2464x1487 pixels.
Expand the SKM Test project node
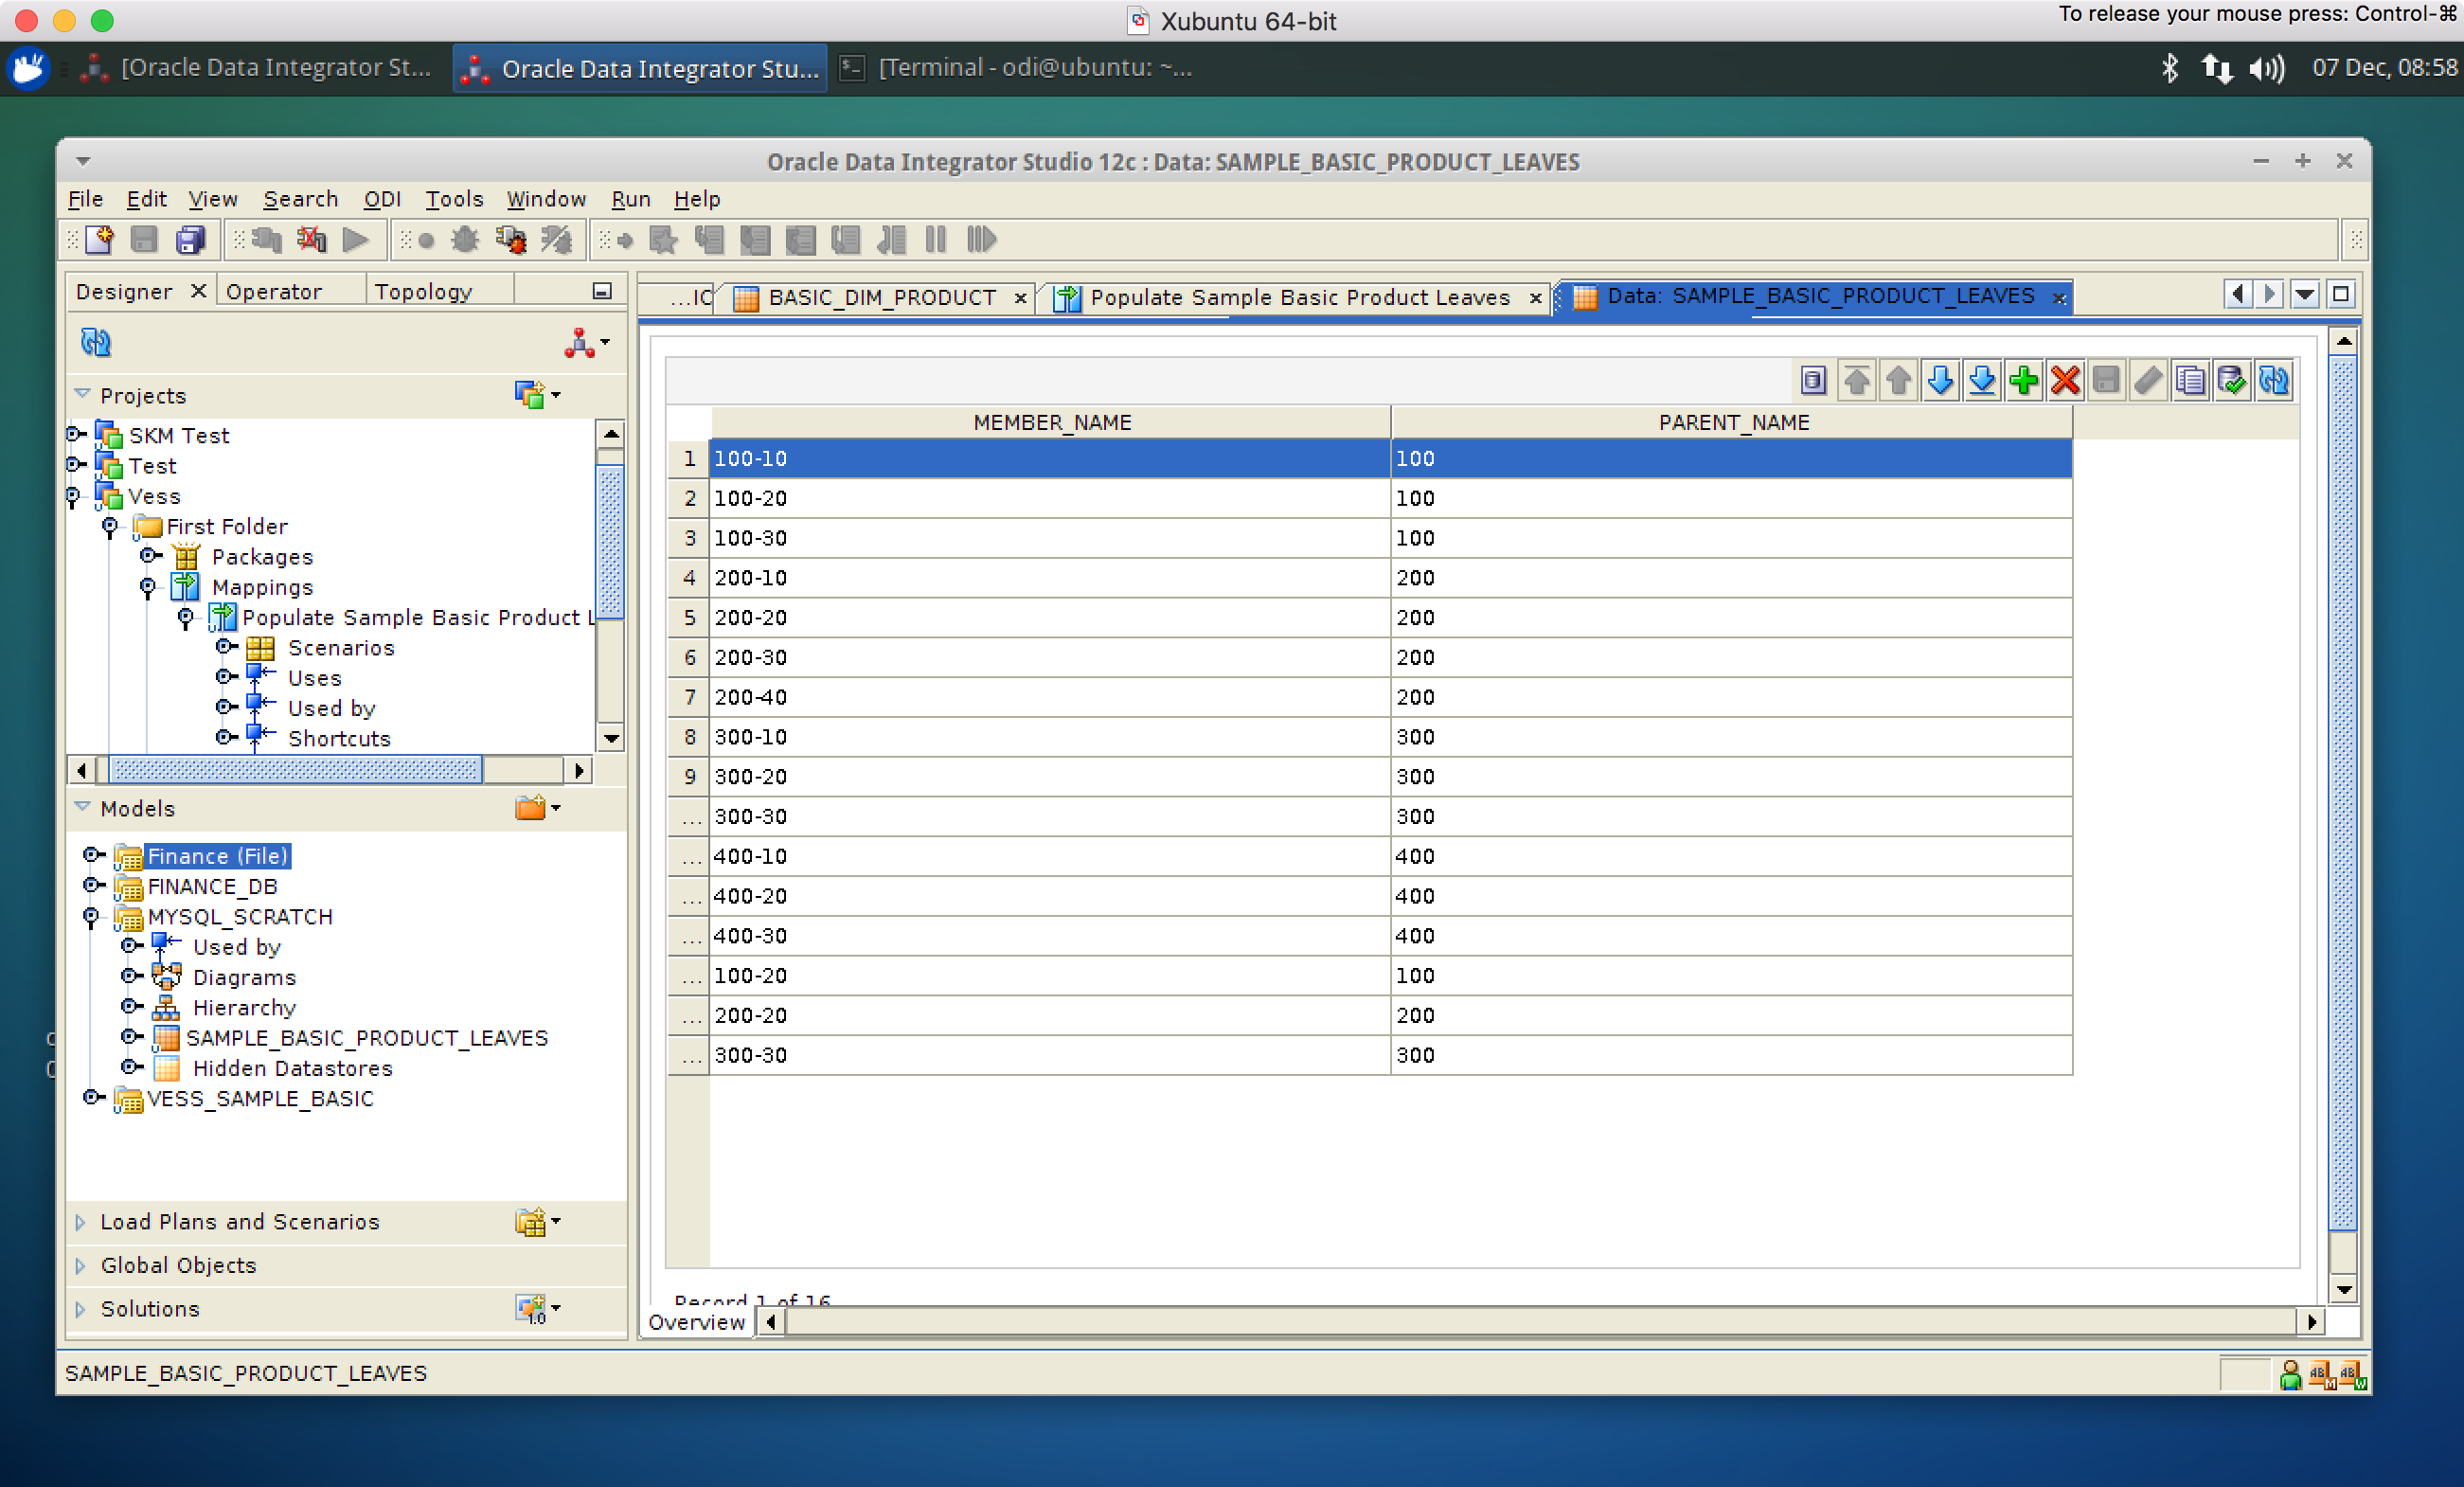coord(75,435)
